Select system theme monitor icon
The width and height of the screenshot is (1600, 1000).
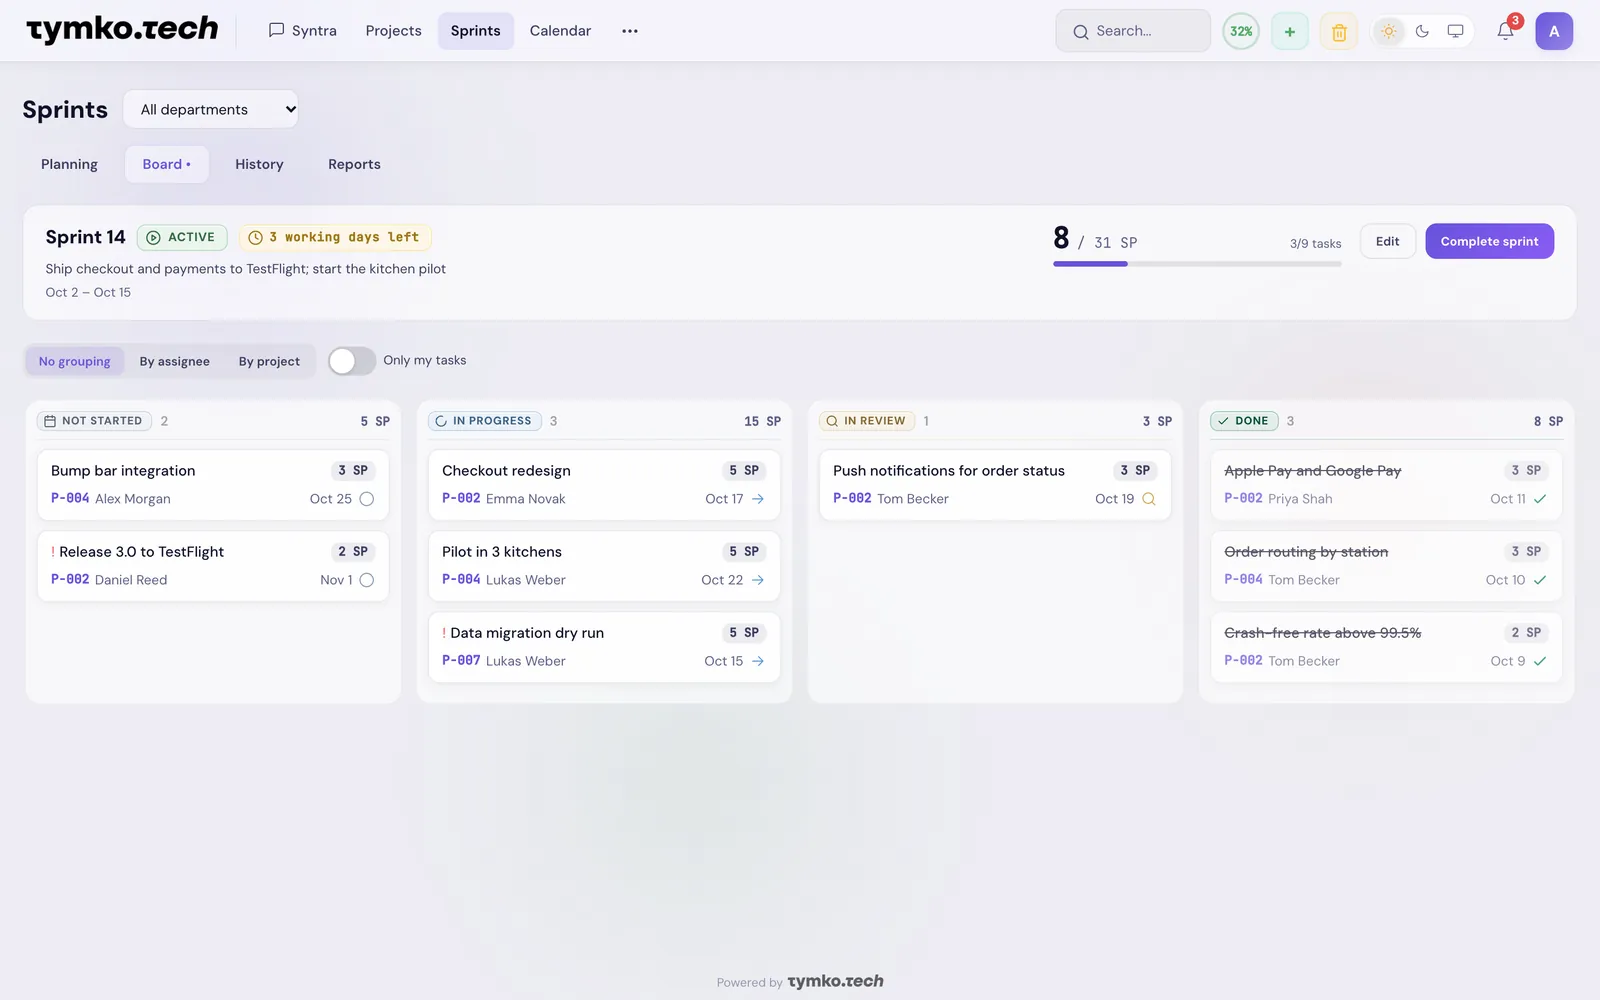pos(1455,31)
